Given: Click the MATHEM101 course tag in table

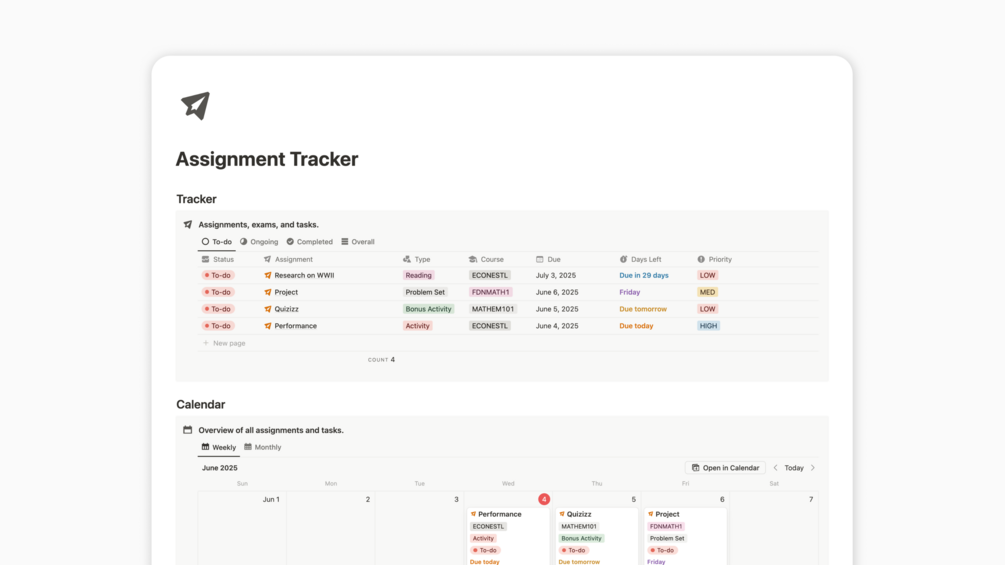Looking at the screenshot, I should [493, 309].
